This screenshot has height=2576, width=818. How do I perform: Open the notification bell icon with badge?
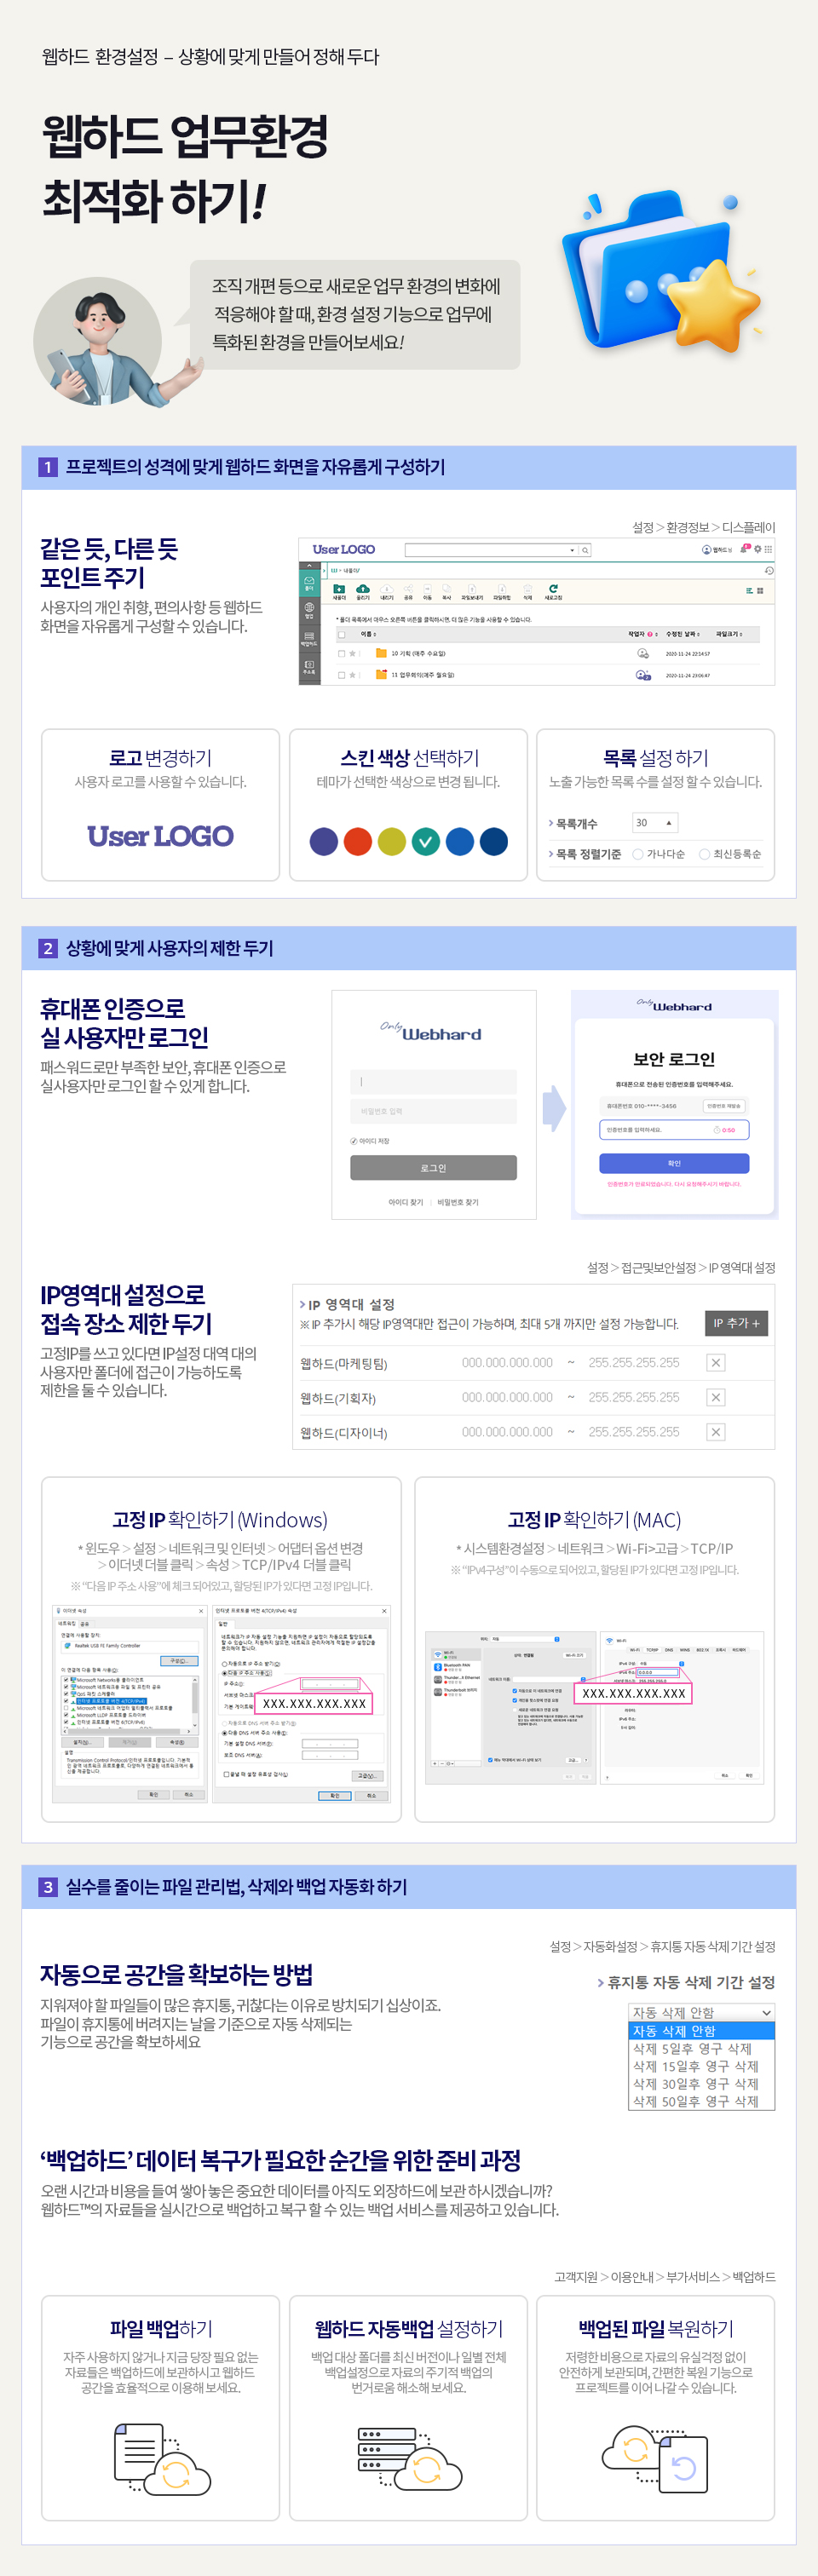(745, 549)
